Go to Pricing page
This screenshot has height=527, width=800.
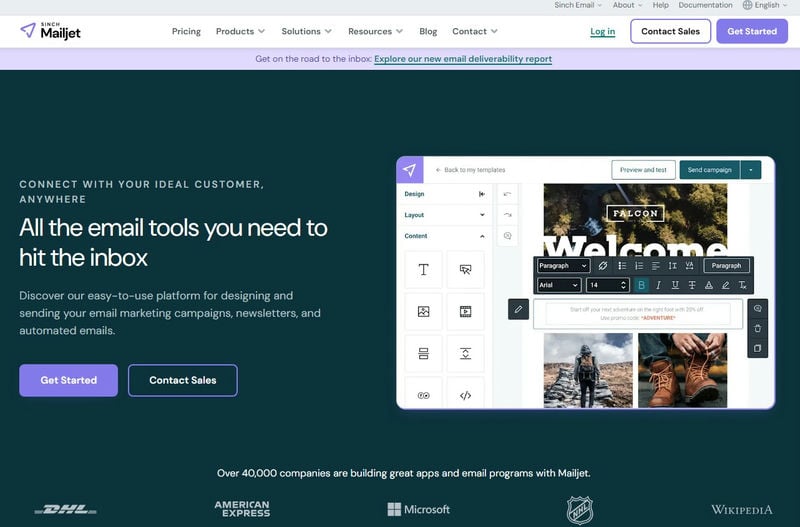[186, 31]
